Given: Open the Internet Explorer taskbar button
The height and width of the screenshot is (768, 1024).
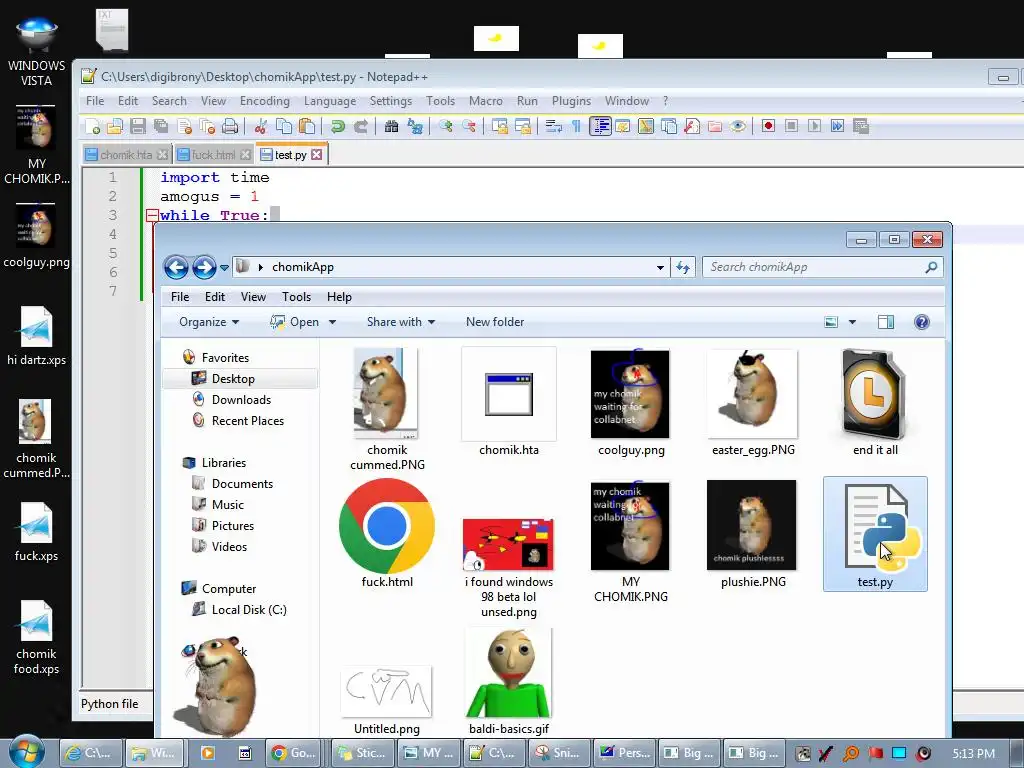Looking at the screenshot, I should (x=90, y=753).
